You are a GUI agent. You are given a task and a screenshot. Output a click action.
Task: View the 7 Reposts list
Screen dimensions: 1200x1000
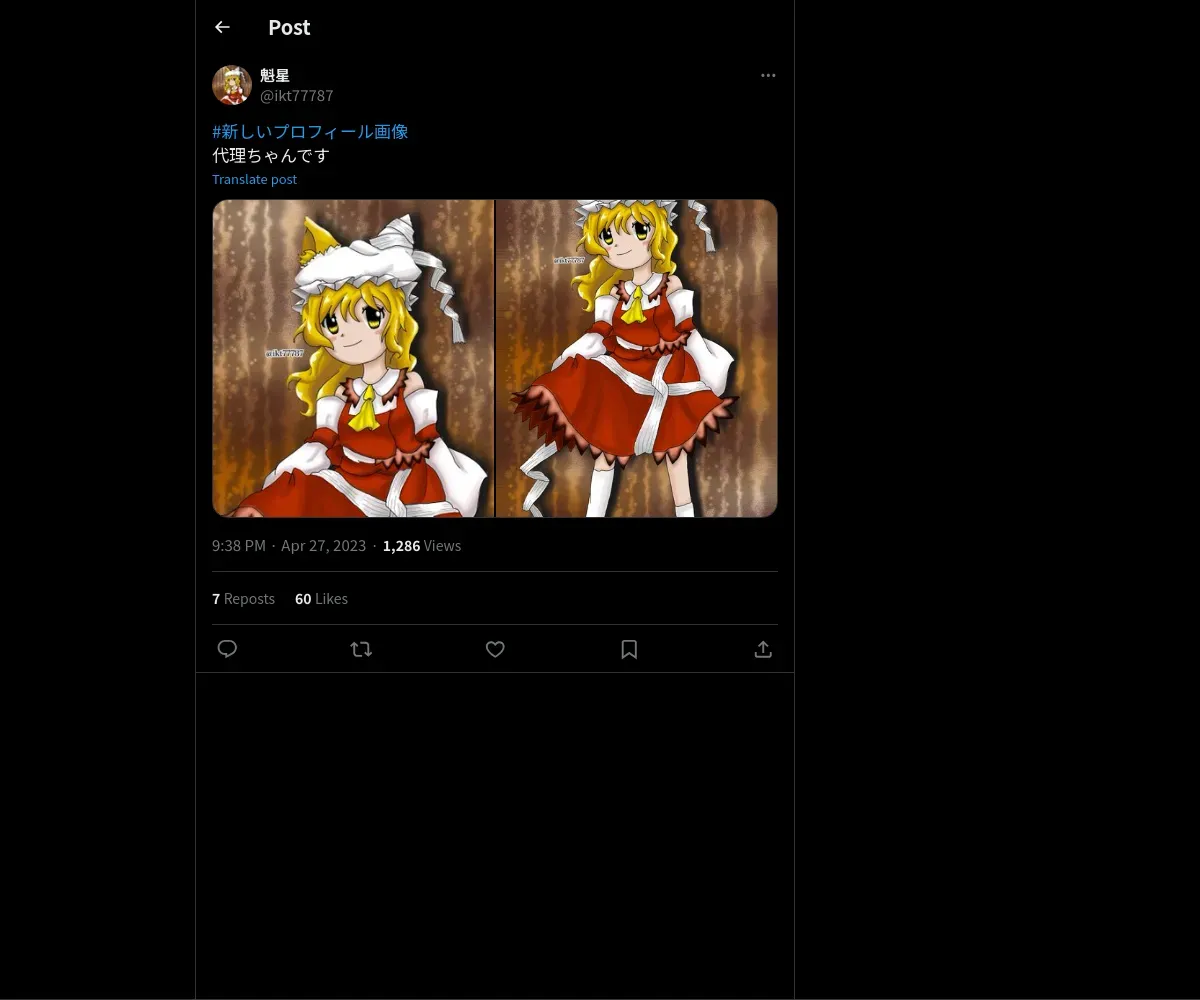point(243,598)
